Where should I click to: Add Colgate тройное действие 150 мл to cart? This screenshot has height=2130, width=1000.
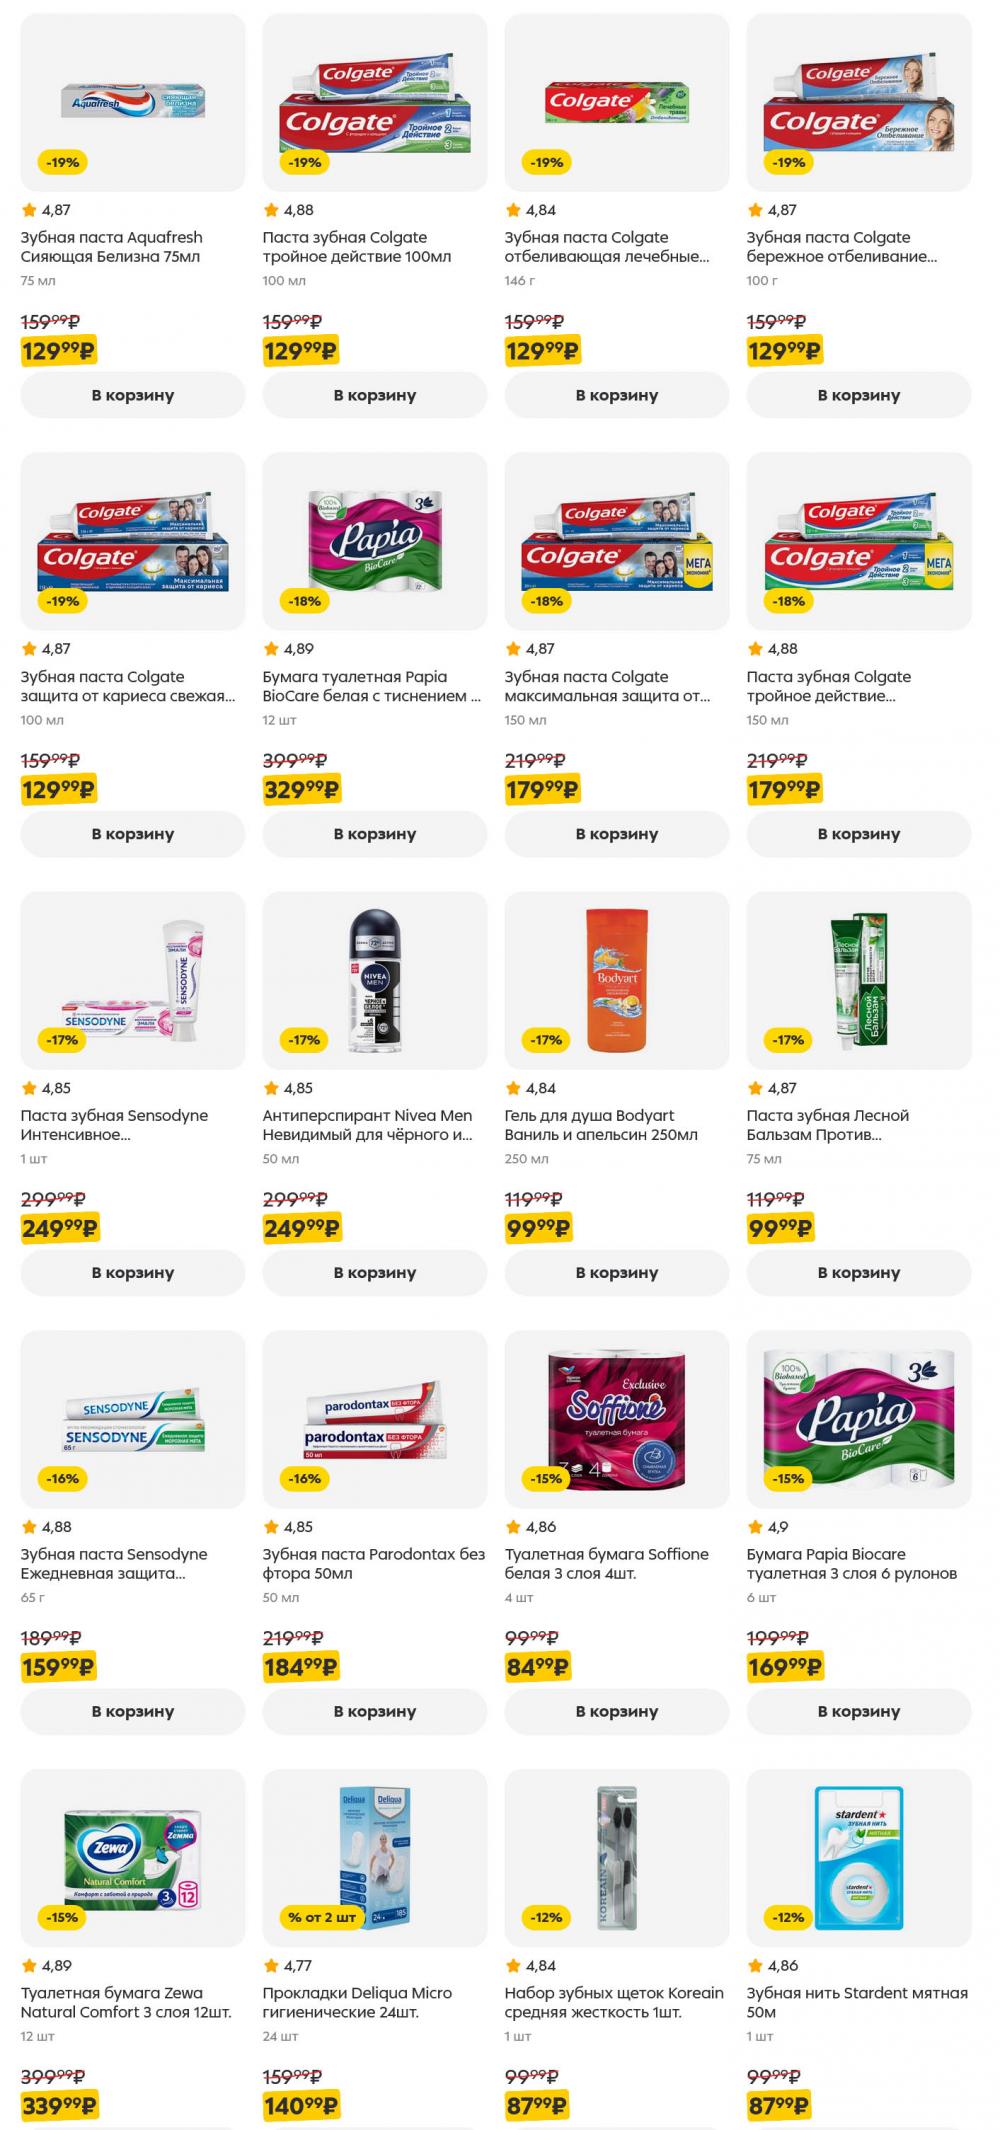click(x=859, y=834)
